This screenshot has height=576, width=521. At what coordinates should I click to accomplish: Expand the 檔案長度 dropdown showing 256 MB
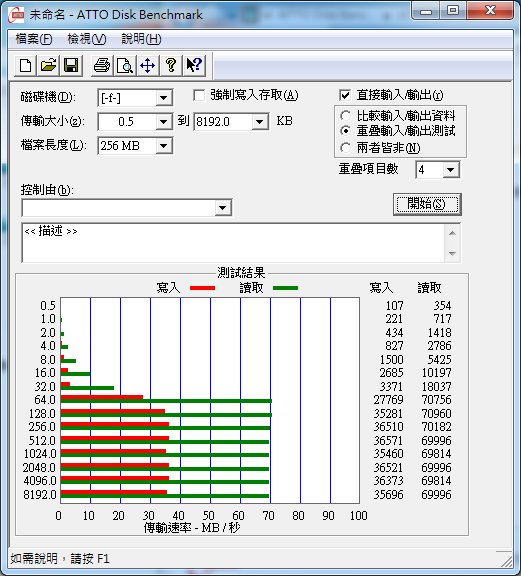[164, 146]
